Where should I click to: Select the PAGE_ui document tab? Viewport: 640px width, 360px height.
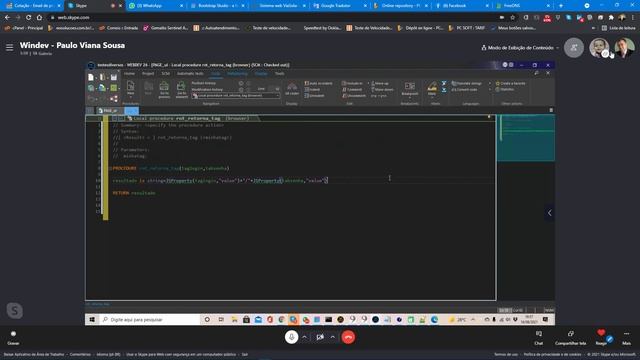click(109, 111)
